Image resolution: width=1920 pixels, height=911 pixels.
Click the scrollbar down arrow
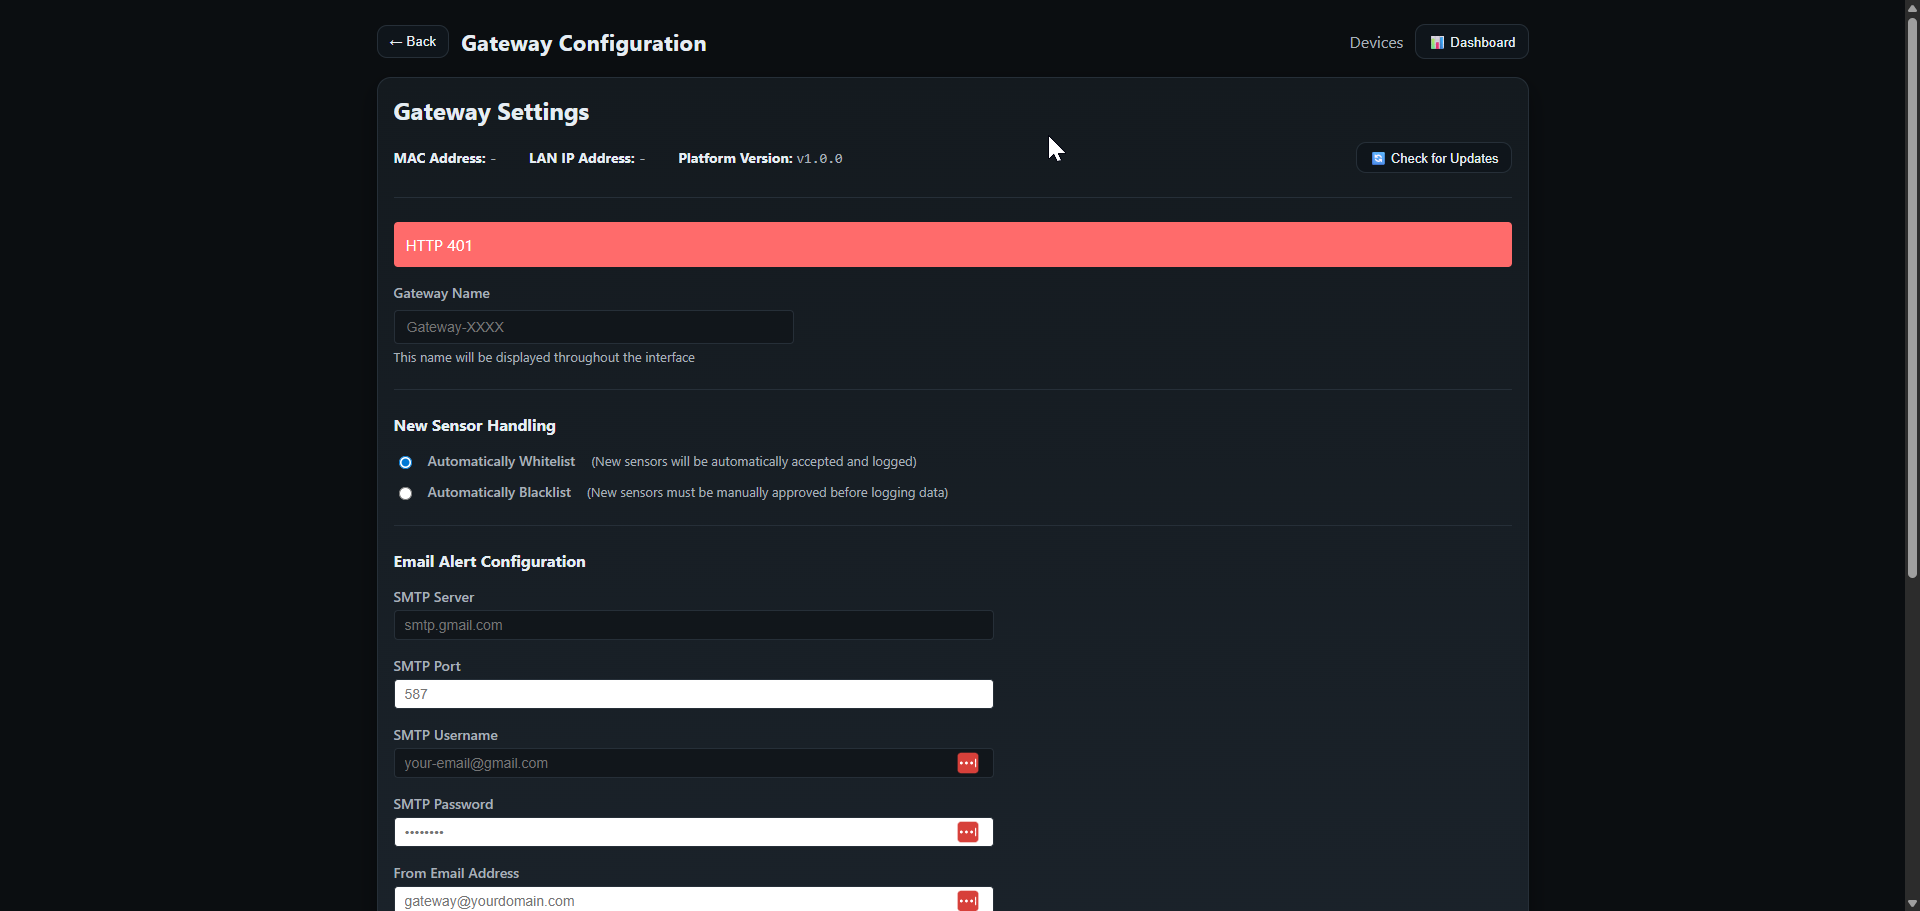click(x=1912, y=903)
